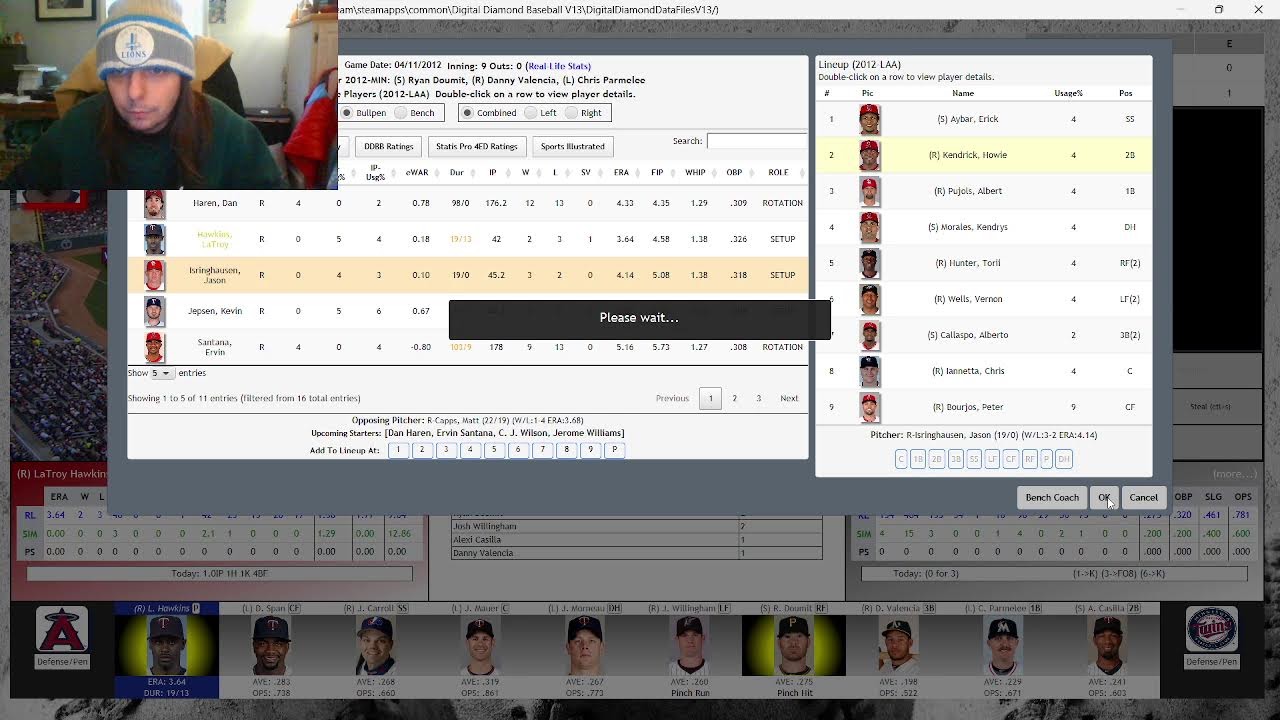This screenshot has width=1280, height=720.
Task: Sort table by ROLE column
Action: pyautogui.click(x=778, y=172)
